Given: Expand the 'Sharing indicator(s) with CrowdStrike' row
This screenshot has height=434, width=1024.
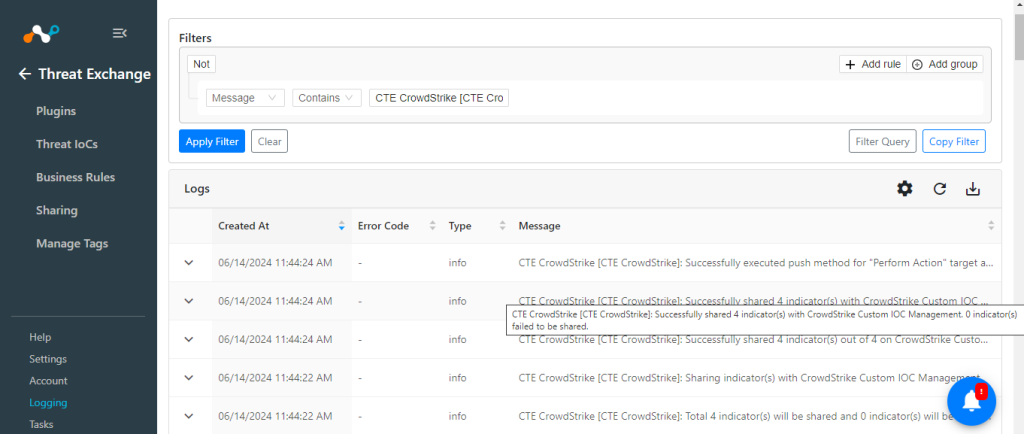Looking at the screenshot, I should pos(189,377).
